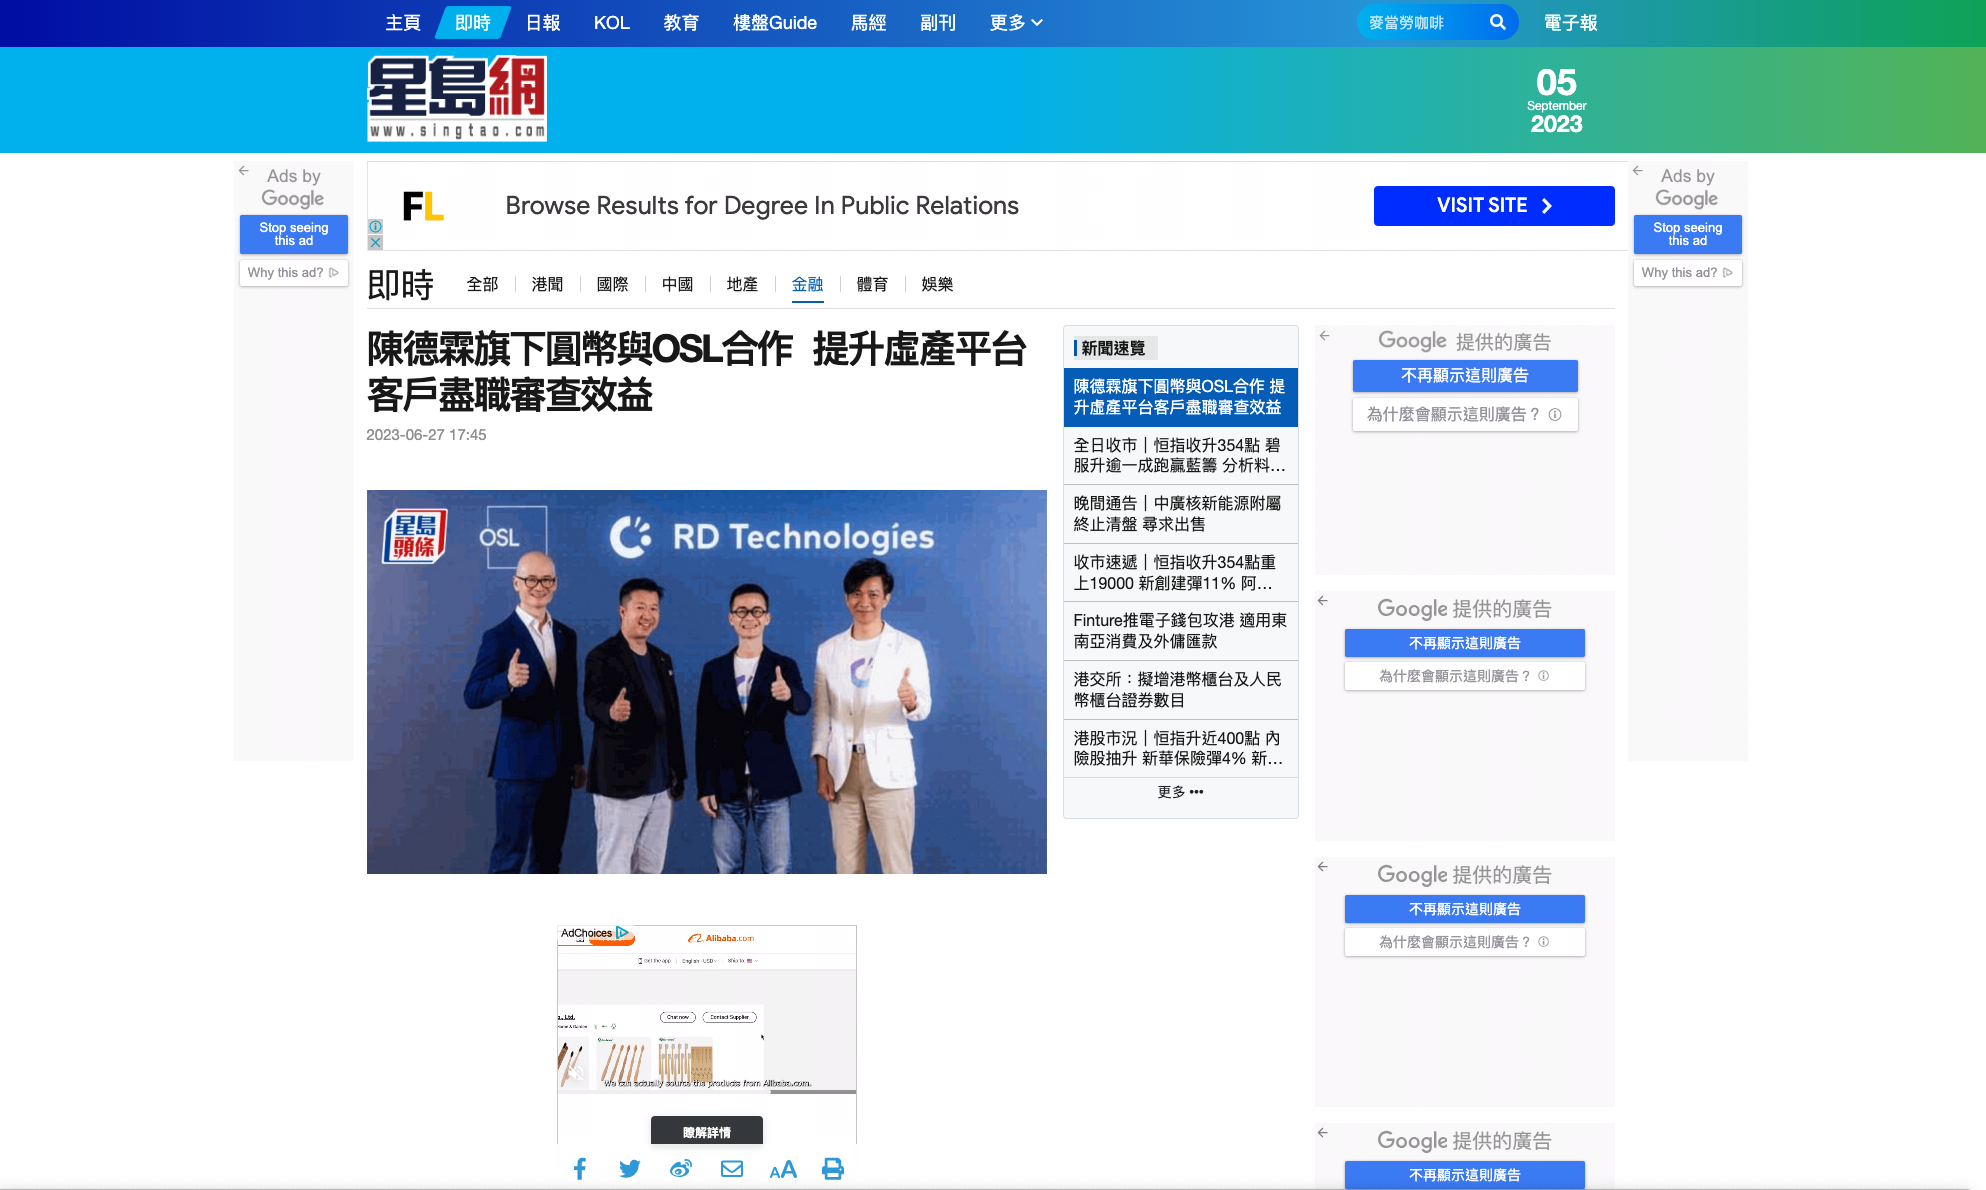Click back arrow of second Google 提供的廣告 block
The height and width of the screenshot is (1190, 1986).
click(1322, 601)
